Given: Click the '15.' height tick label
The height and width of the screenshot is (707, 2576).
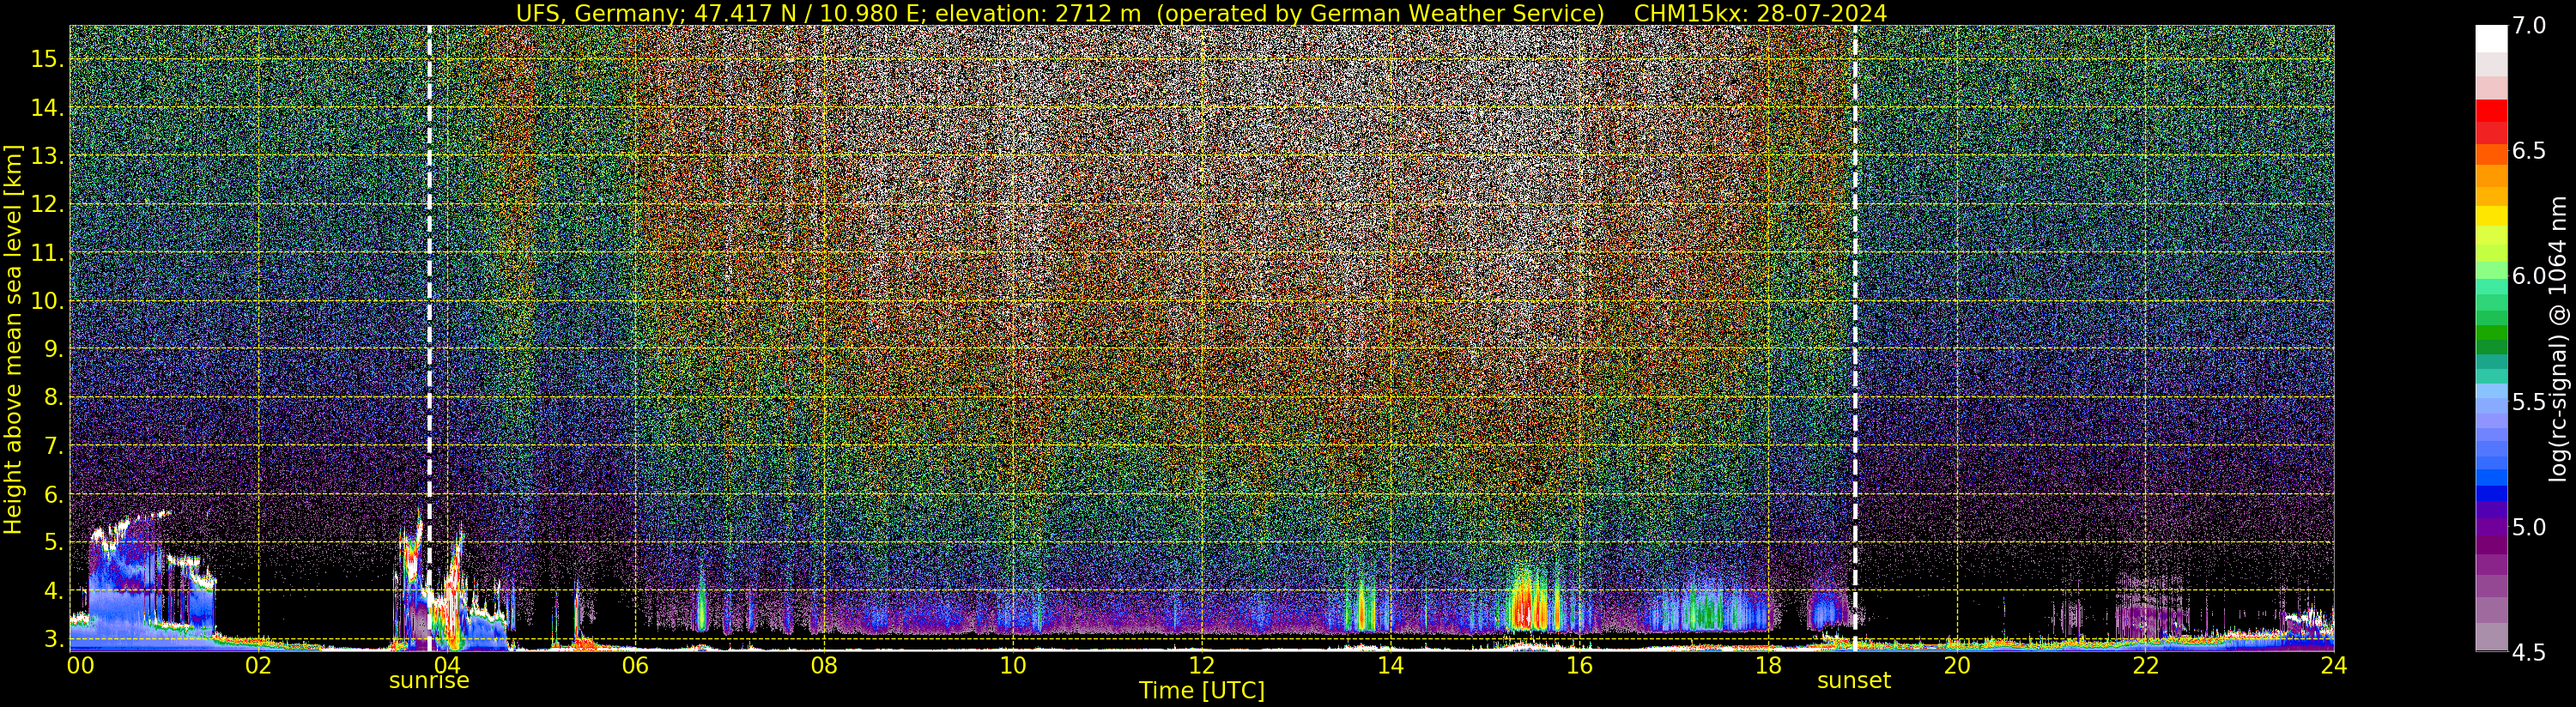Looking at the screenshot, I should [47, 59].
